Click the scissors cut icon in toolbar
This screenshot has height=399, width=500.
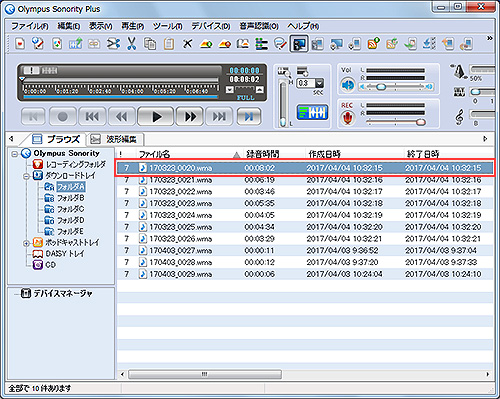pyautogui.click(x=132, y=44)
